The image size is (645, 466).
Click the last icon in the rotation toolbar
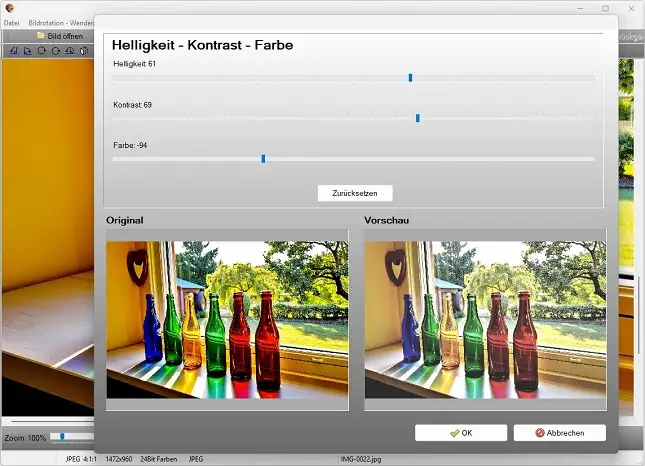click(x=84, y=50)
